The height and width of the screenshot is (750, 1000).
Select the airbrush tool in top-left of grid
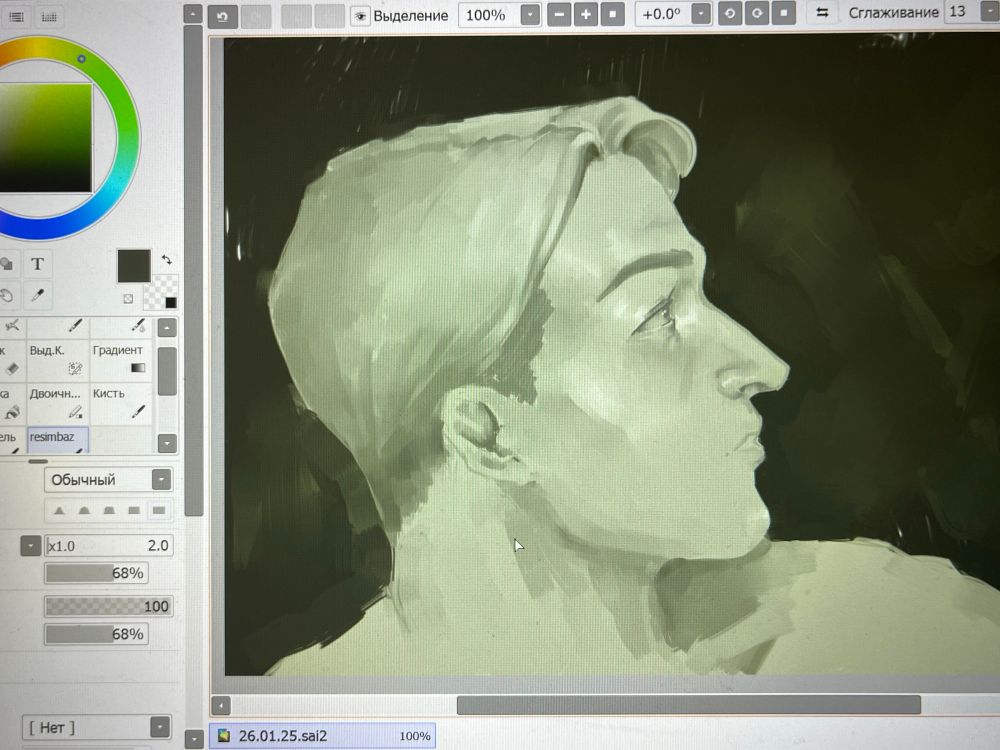[x=11, y=327]
